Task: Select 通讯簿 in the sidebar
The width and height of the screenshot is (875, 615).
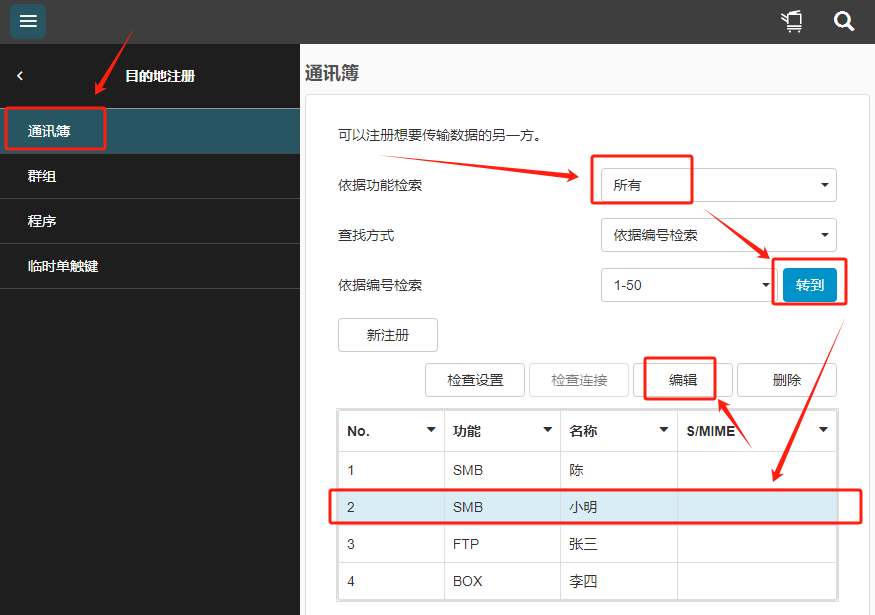Action: pyautogui.click(x=150, y=131)
